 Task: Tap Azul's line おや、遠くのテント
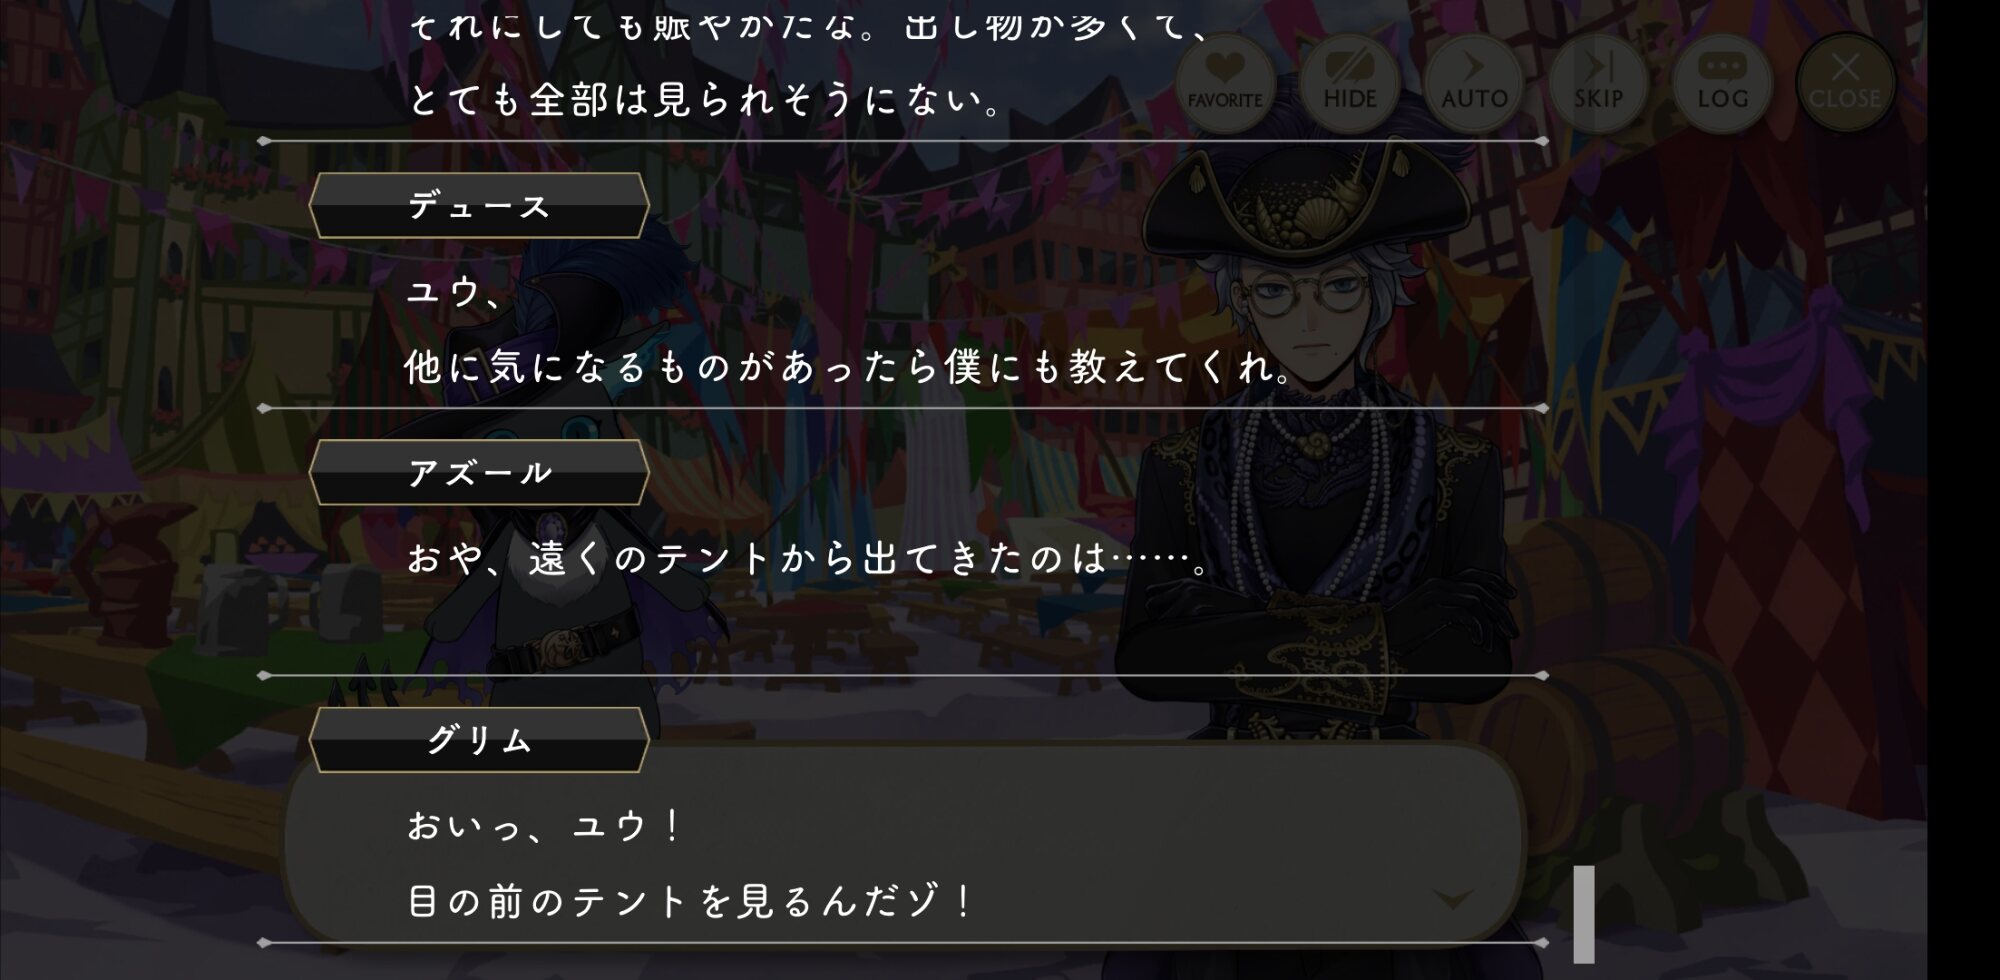click(808, 558)
